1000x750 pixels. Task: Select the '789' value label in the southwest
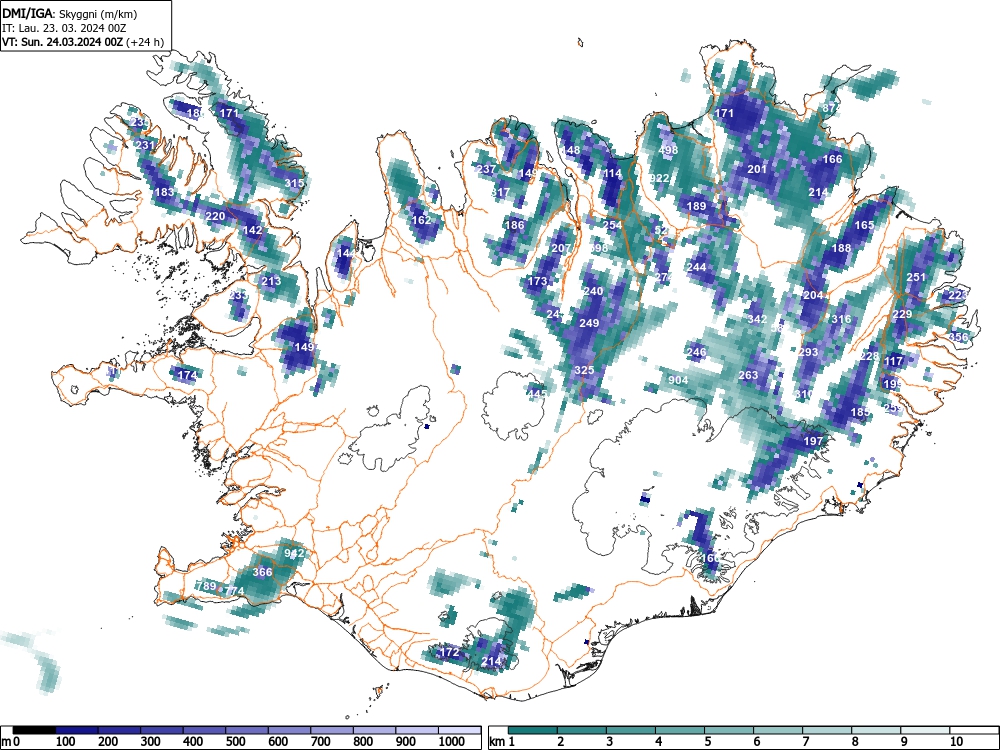pos(206,586)
